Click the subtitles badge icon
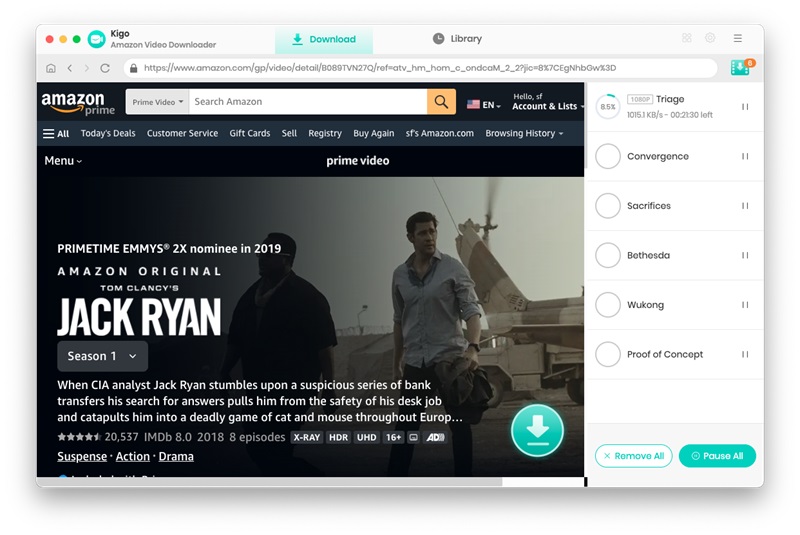Image resolution: width=800 pixels, height=535 pixels. (x=414, y=438)
